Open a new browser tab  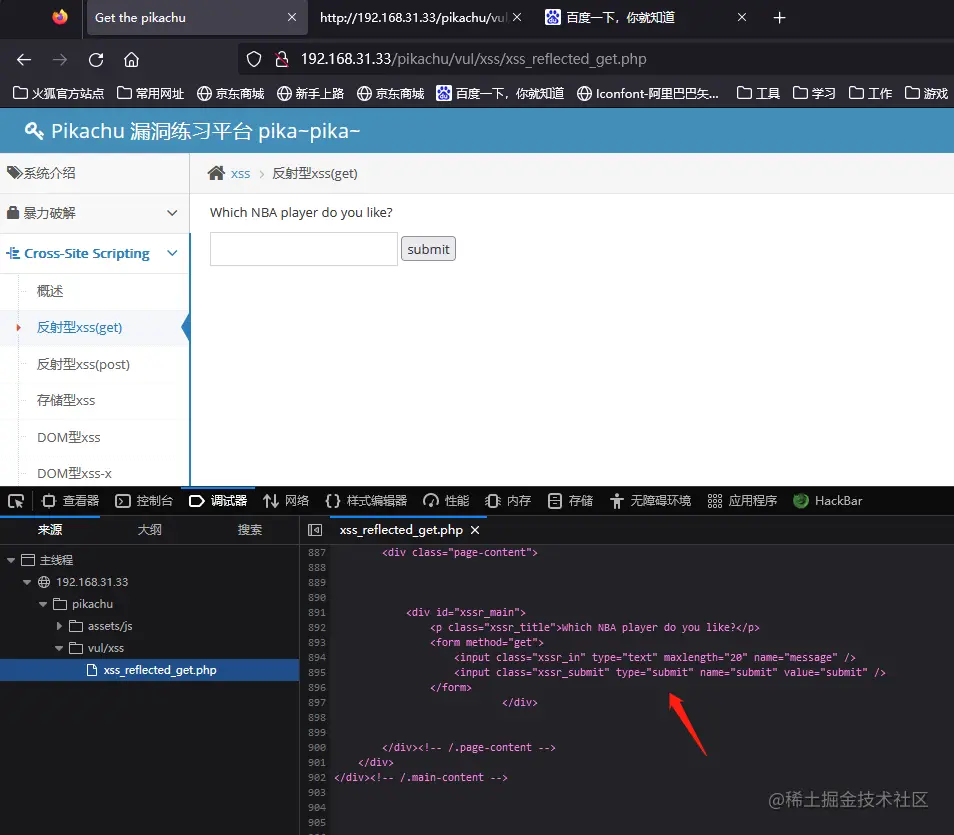coord(779,18)
